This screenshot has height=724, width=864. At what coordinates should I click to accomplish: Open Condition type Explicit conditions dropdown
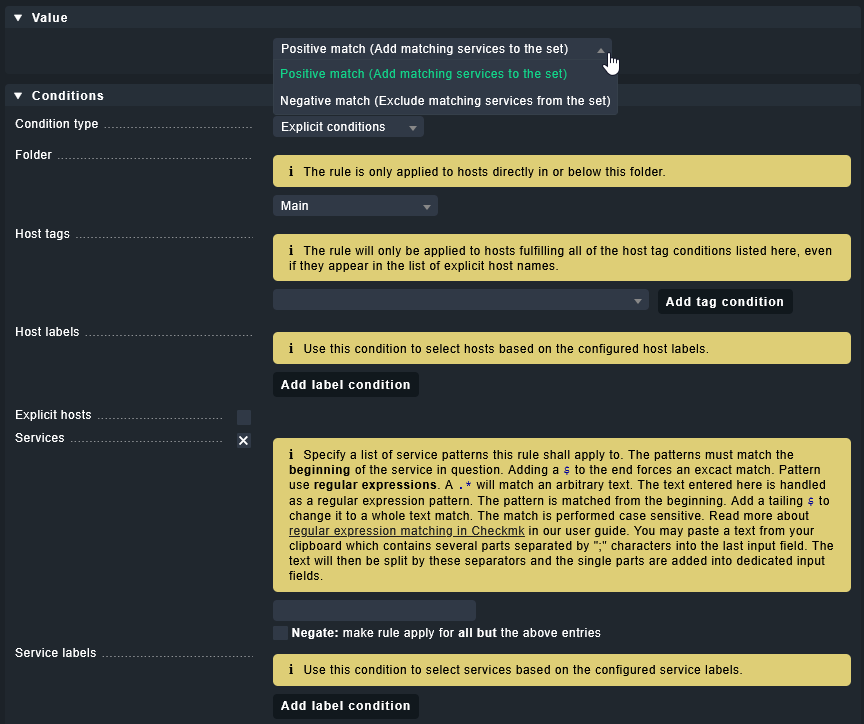pyautogui.click(x=348, y=127)
